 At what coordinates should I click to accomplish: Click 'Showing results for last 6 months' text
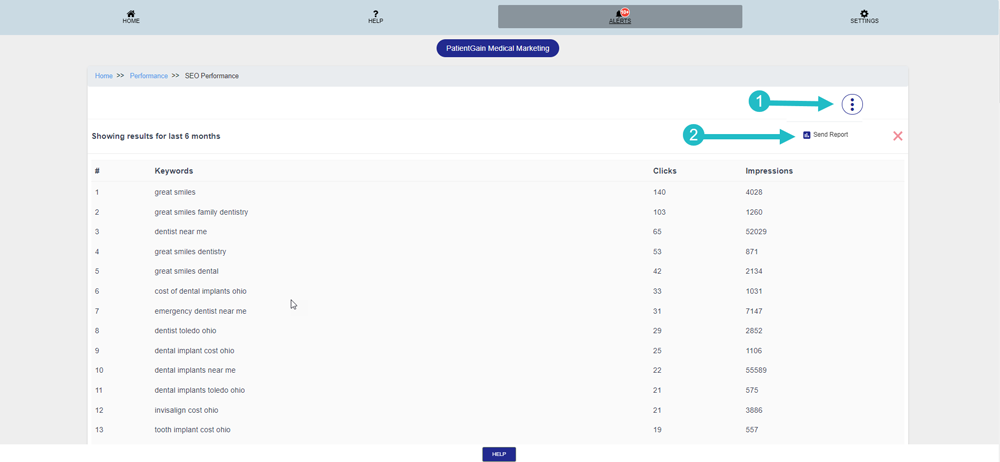[x=156, y=136]
